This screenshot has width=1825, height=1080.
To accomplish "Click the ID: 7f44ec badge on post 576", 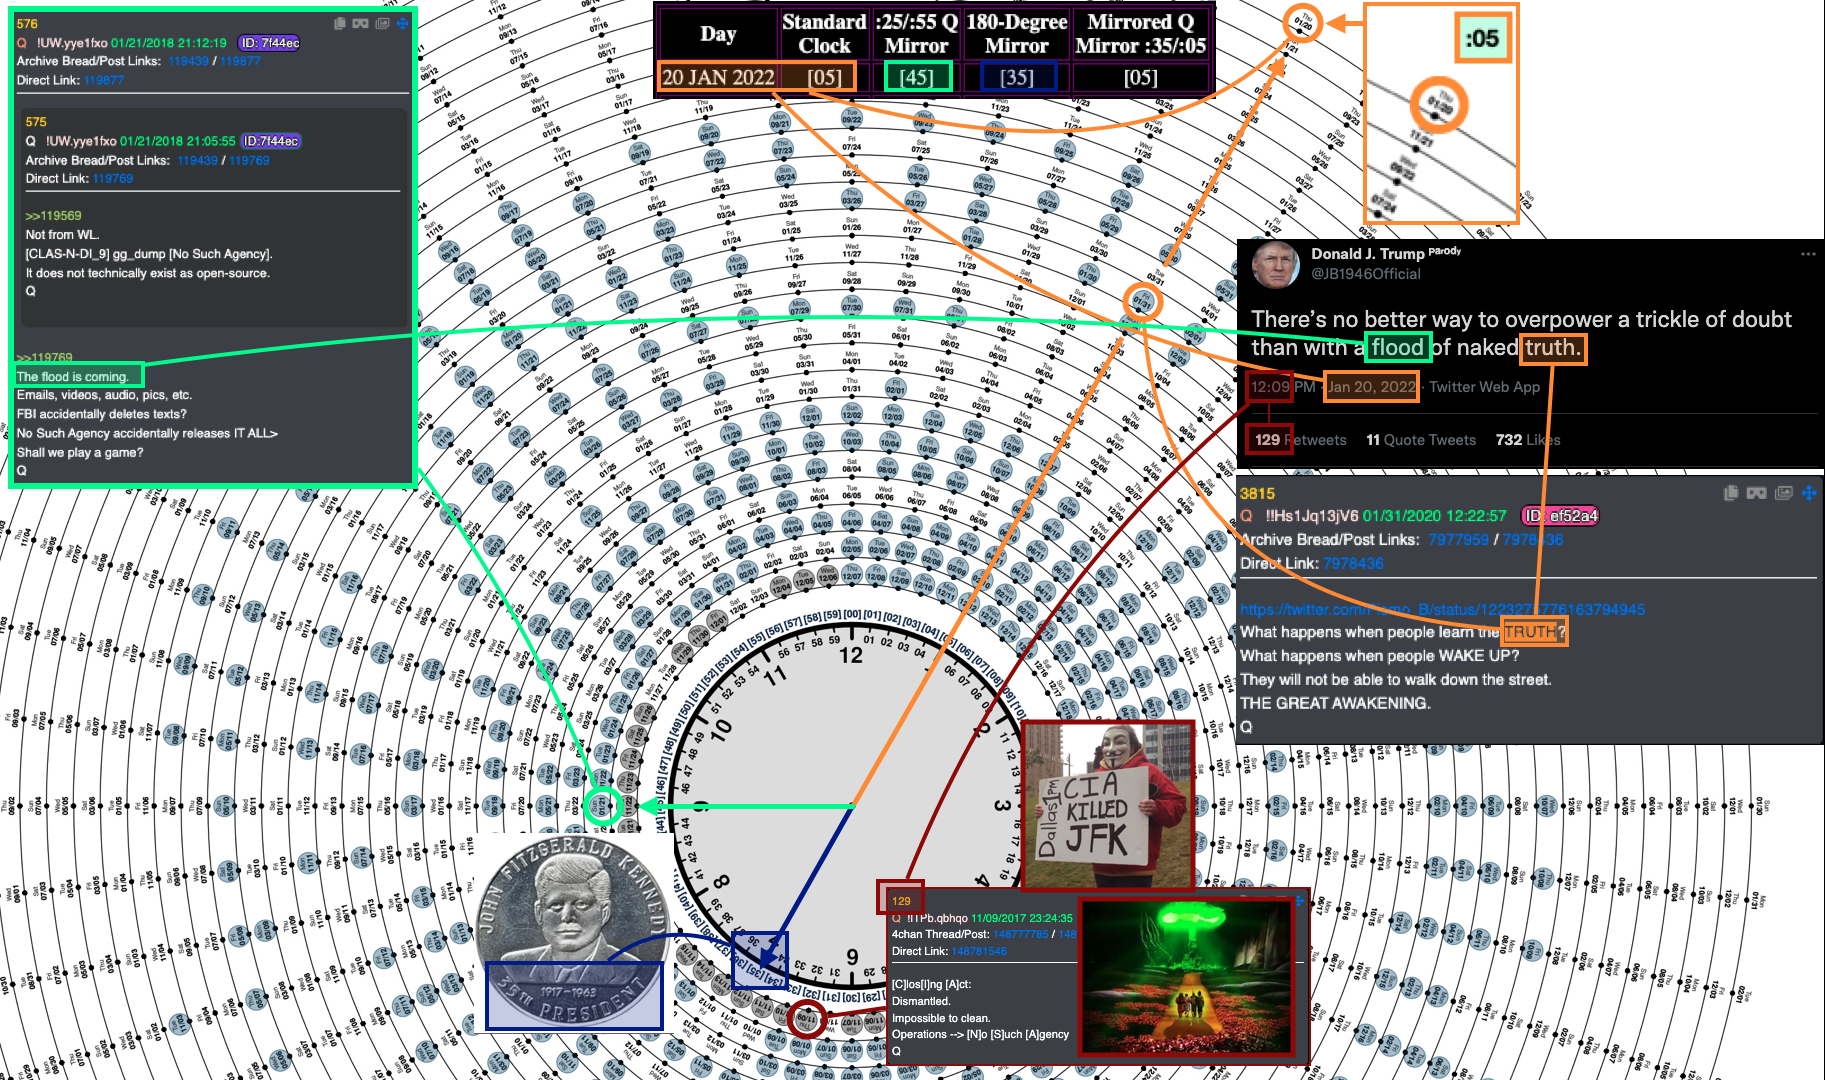I will [x=269, y=43].
